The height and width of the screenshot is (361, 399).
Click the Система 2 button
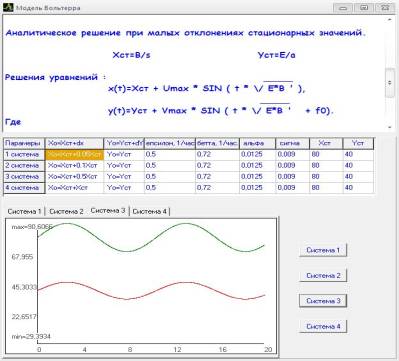323,275
